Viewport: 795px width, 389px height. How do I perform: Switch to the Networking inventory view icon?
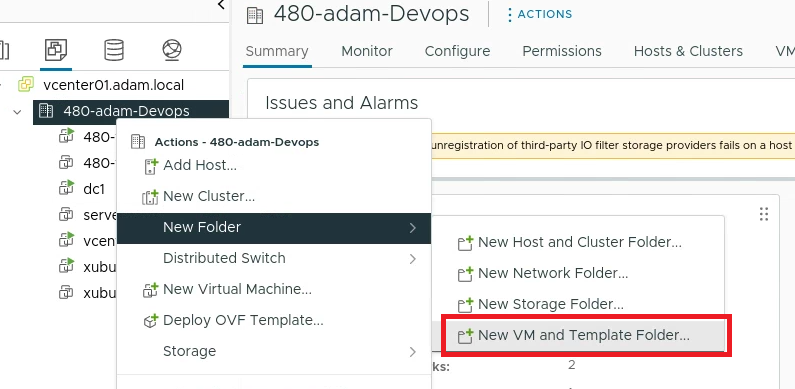pos(172,50)
